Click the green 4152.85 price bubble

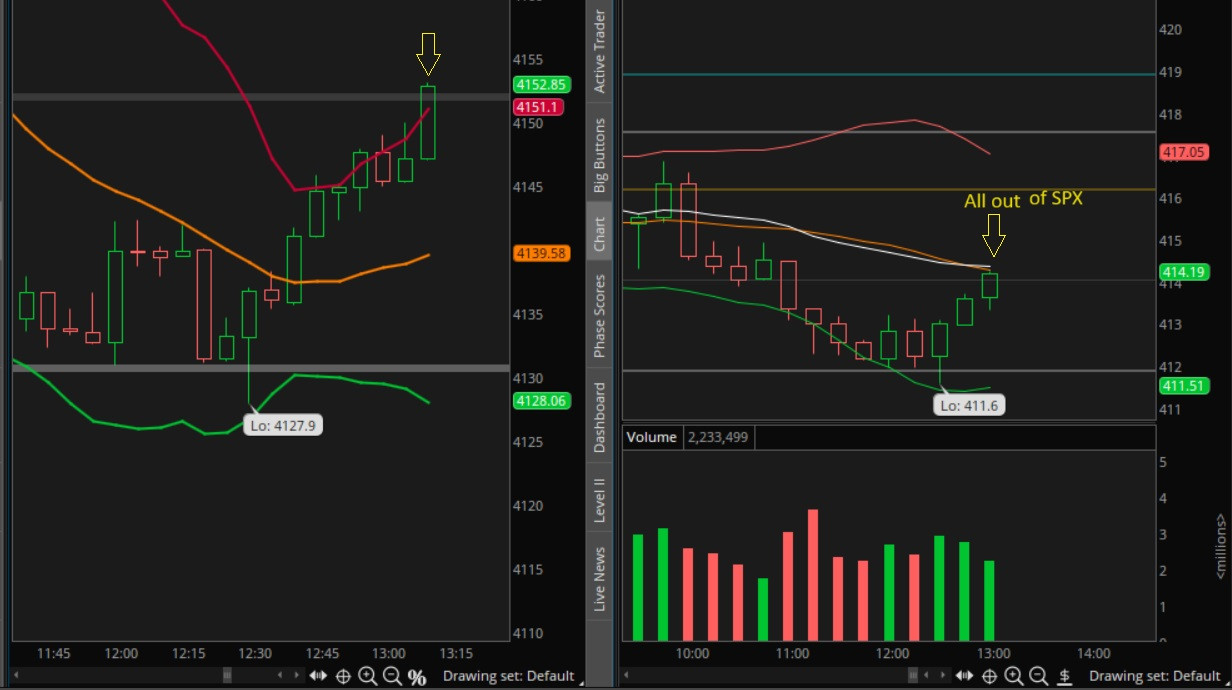pos(541,85)
